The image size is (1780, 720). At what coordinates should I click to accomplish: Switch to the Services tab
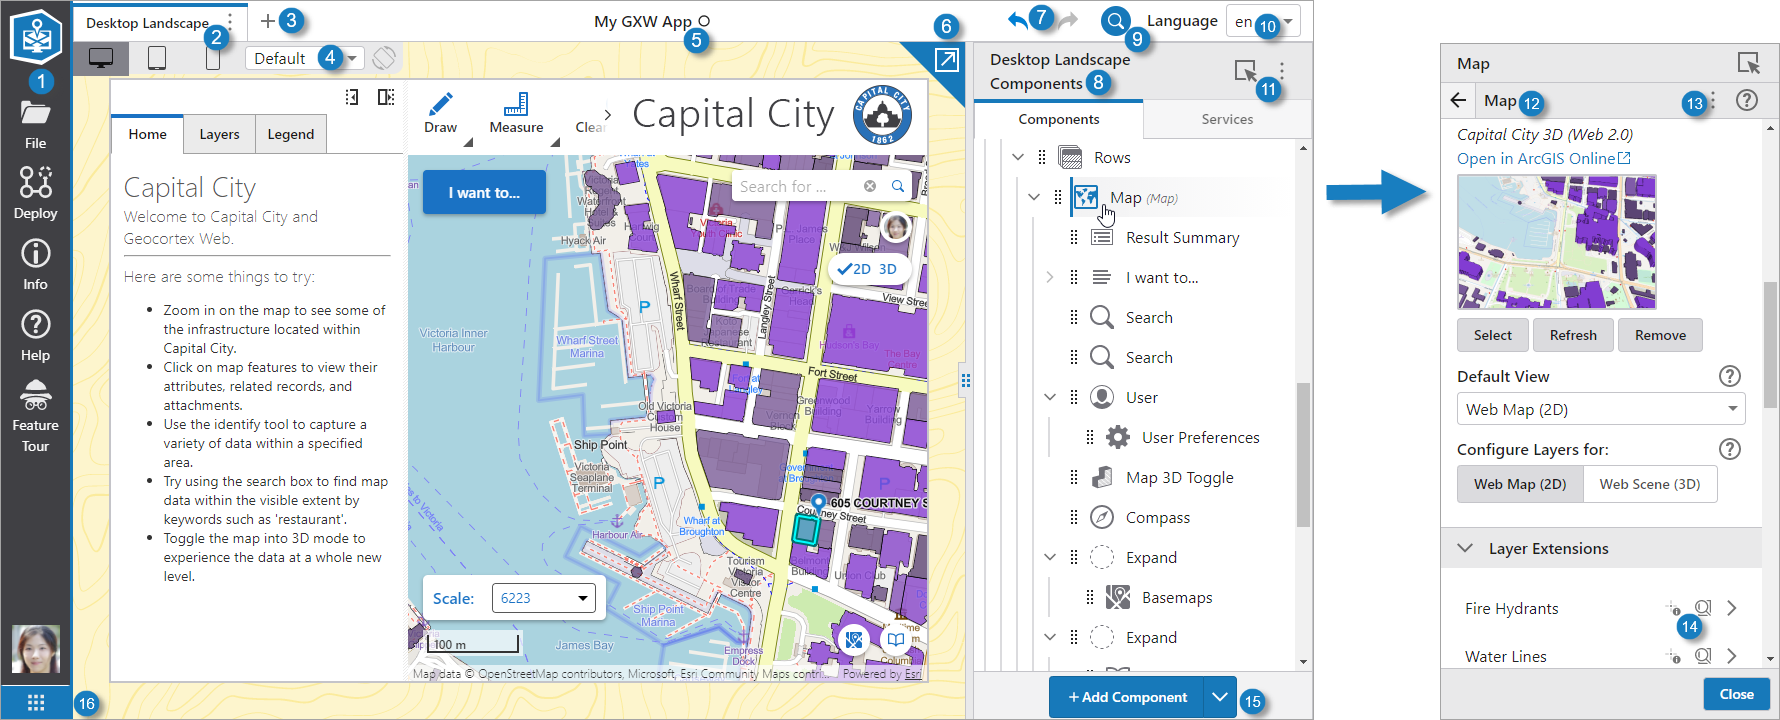[1227, 119]
